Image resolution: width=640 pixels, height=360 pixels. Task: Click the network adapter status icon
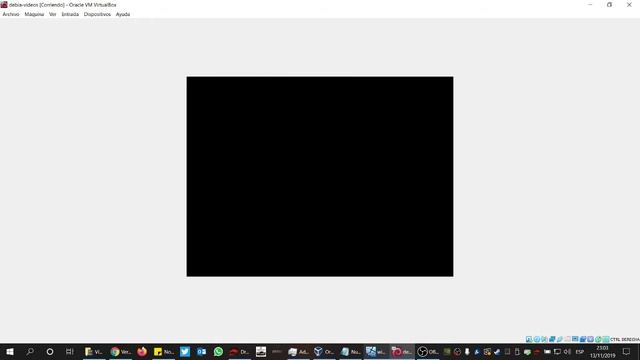[x=552, y=339]
